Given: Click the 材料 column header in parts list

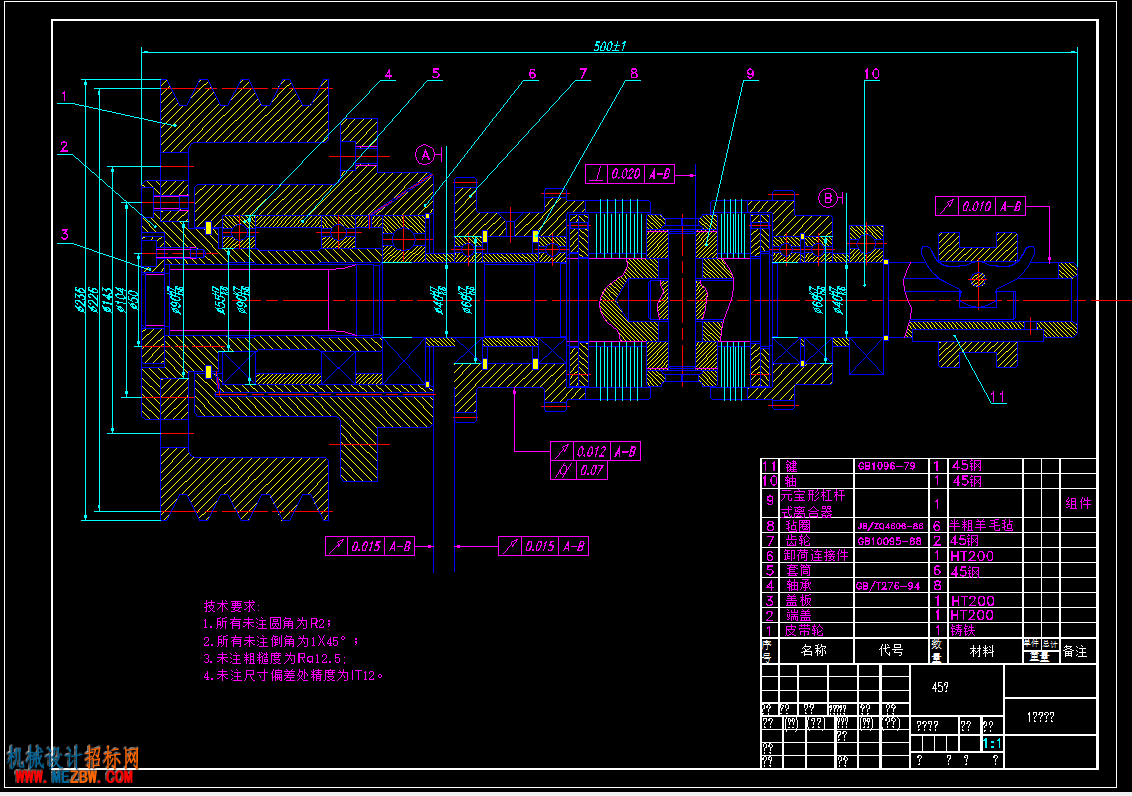Looking at the screenshot, I should tap(982, 651).
